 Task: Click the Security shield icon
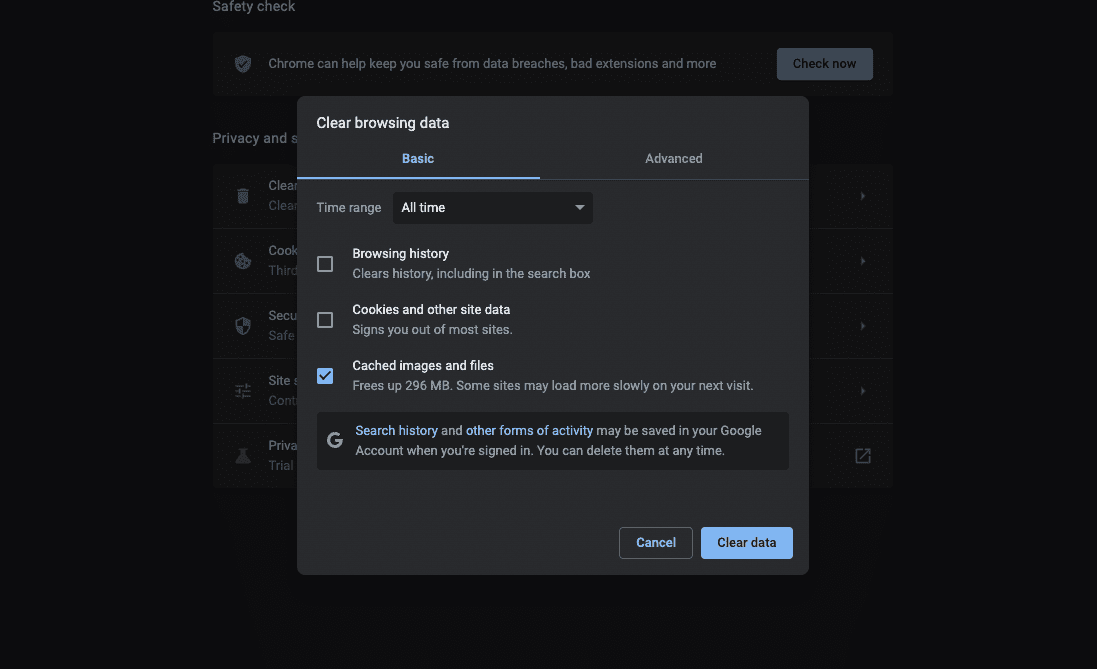click(x=243, y=326)
